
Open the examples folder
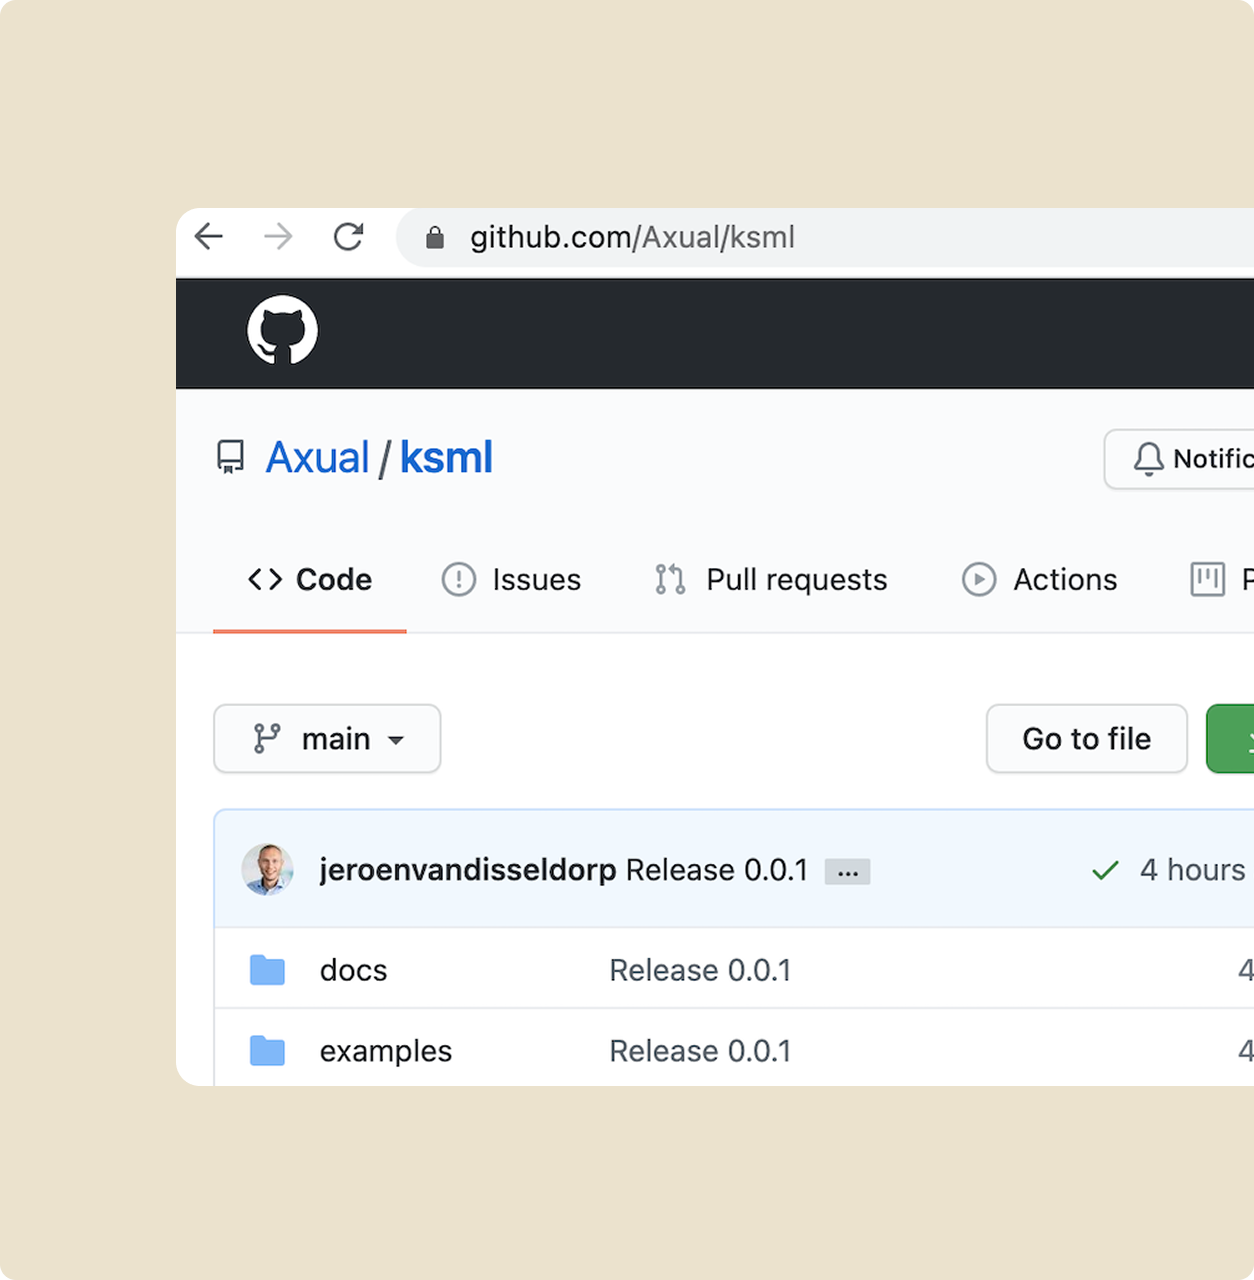386,1052
